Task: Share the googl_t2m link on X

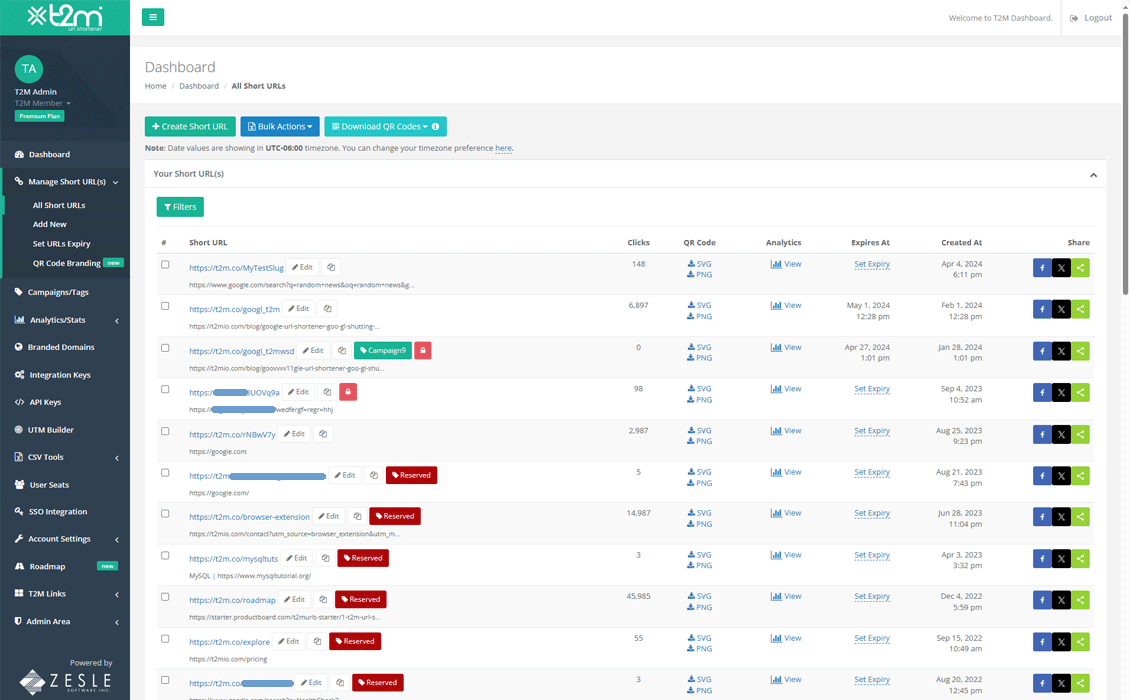Action: pos(1060,309)
